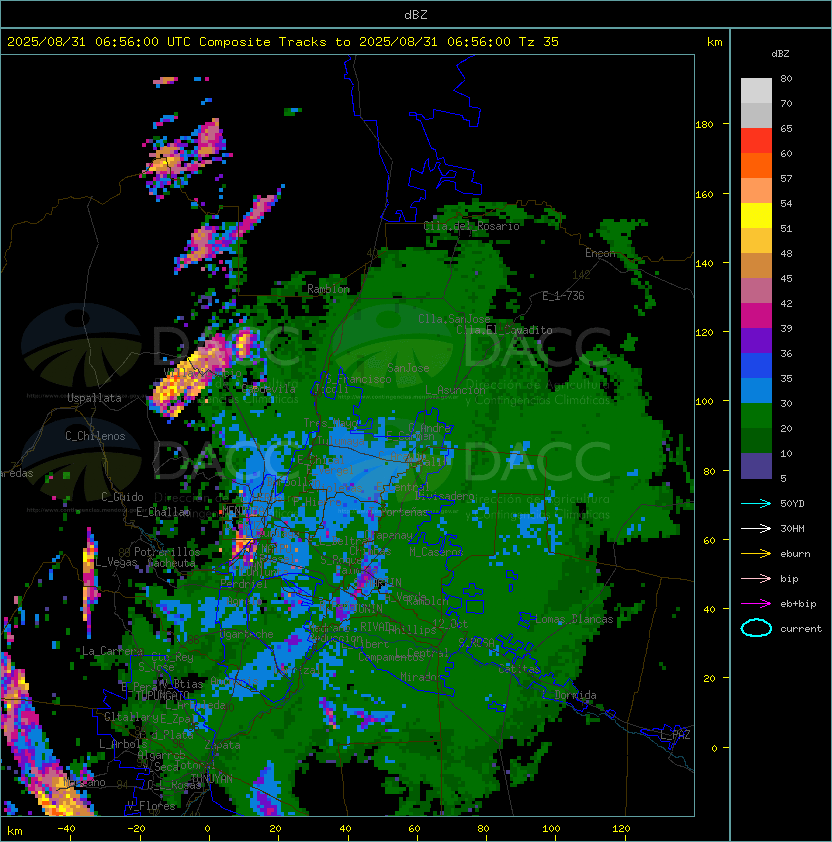Click the Composite Tracks timestamp header text
This screenshot has height=842, width=832.
click(x=283, y=41)
